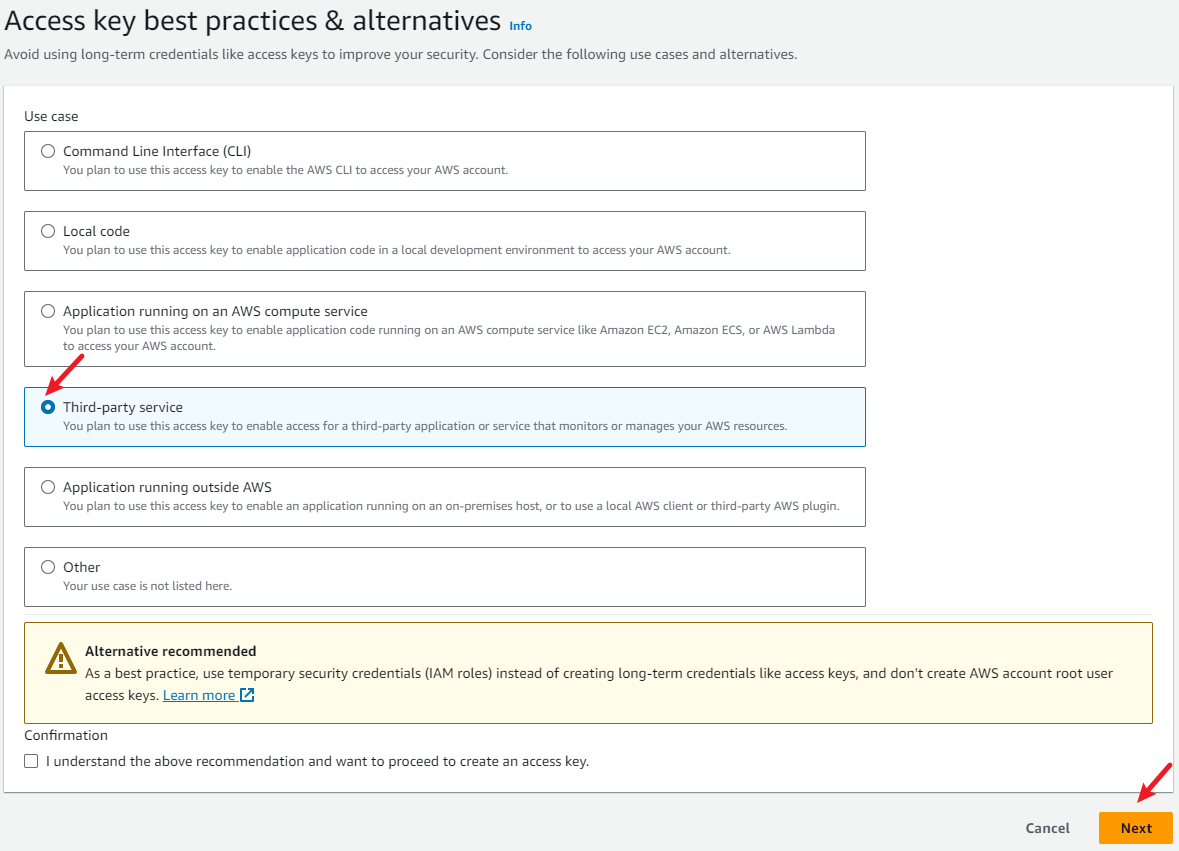The width and height of the screenshot is (1179, 851).
Task: Click the description text under Local code
Action: [396, 250]
